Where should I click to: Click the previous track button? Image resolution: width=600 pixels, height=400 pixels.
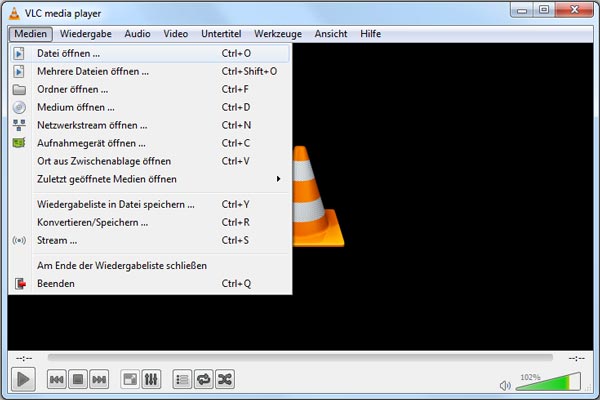[x=57, y=379]
